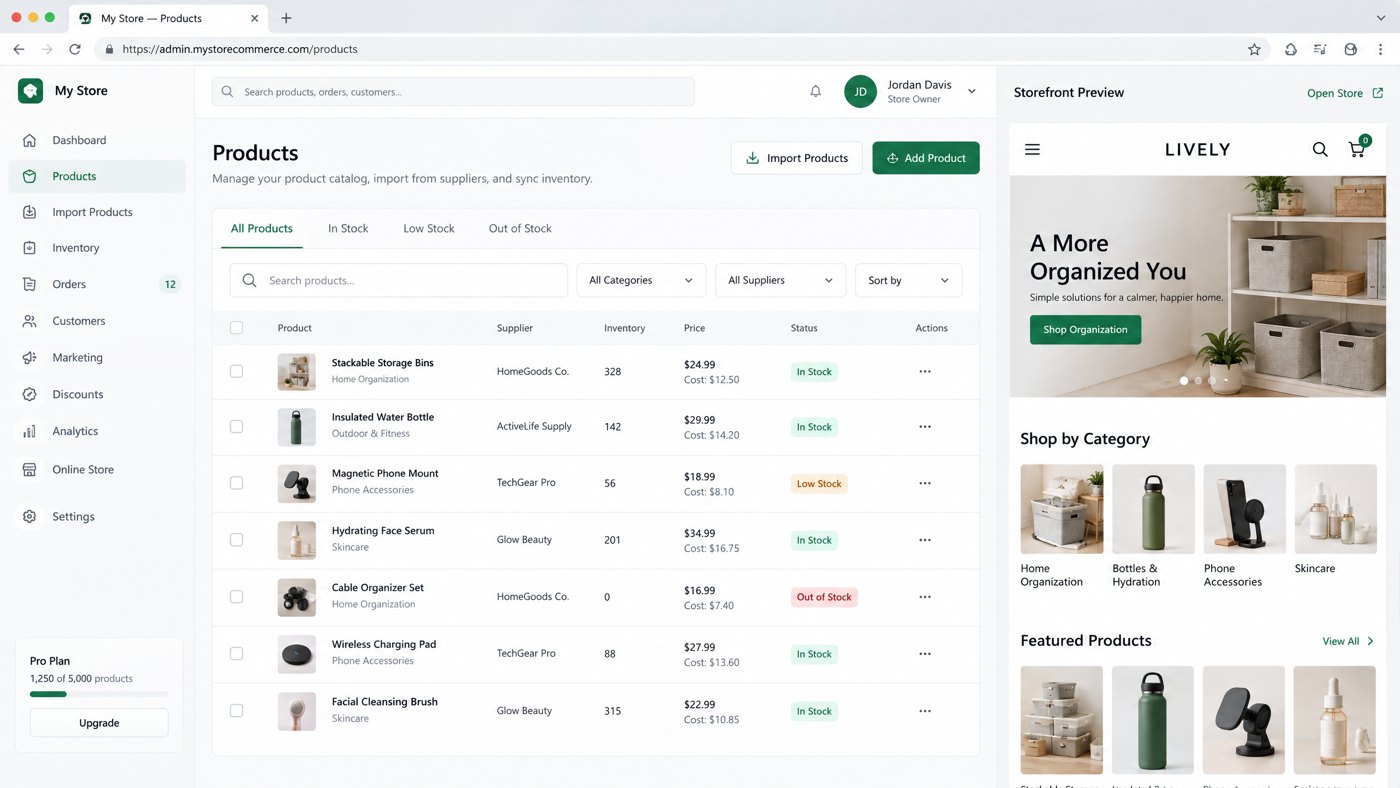Bookmark this page with the star icon

(x=1254, y=49)
